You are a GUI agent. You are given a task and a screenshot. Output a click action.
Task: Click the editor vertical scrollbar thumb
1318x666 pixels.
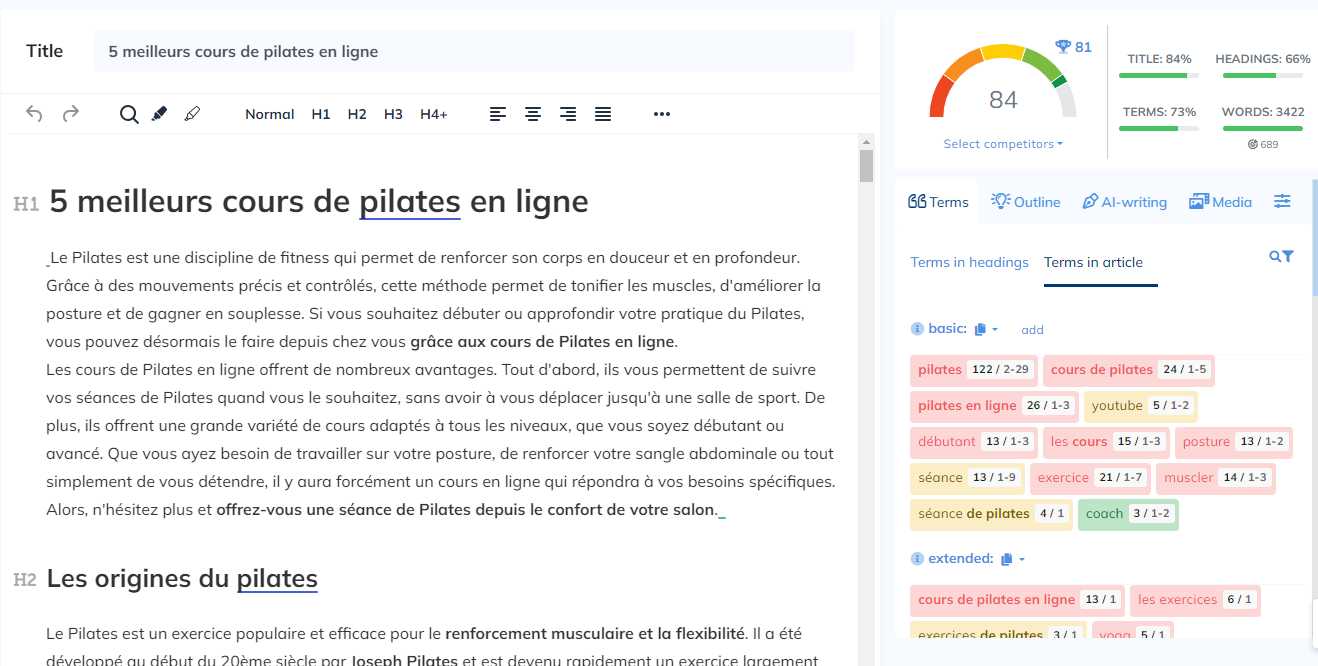coord(866,165)
